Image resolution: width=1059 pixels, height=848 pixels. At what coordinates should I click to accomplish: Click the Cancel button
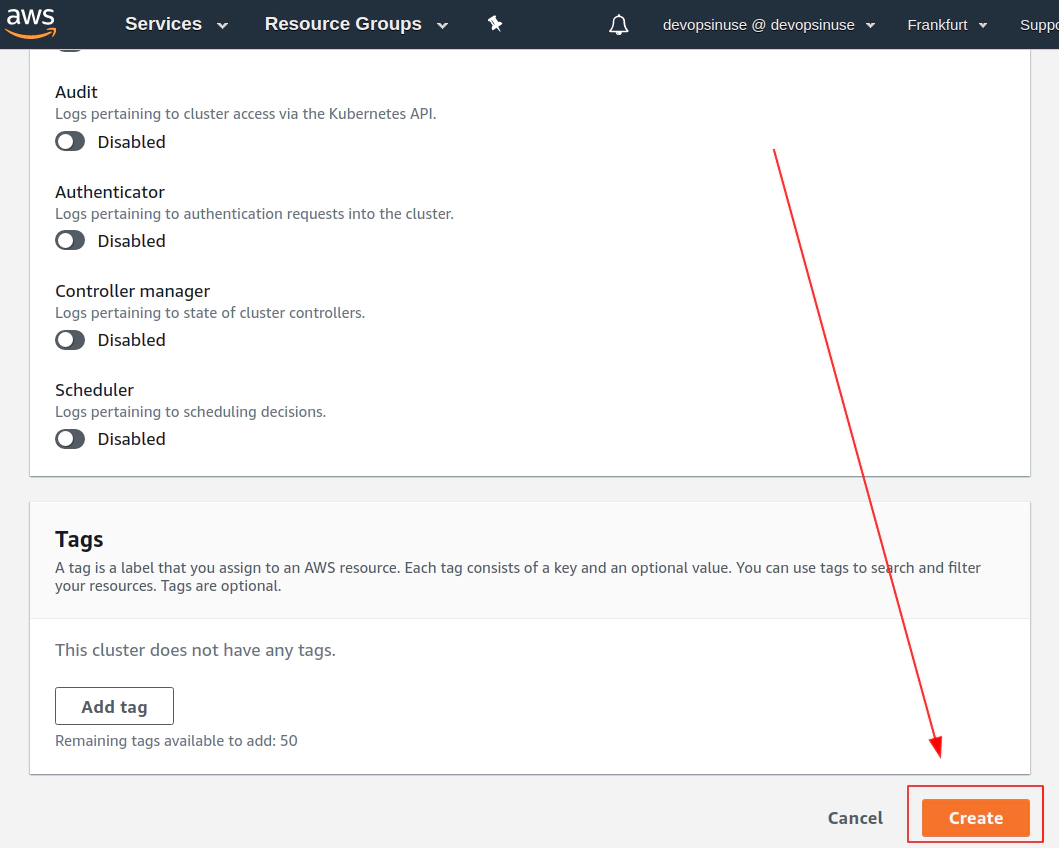(x=855, y=818)
